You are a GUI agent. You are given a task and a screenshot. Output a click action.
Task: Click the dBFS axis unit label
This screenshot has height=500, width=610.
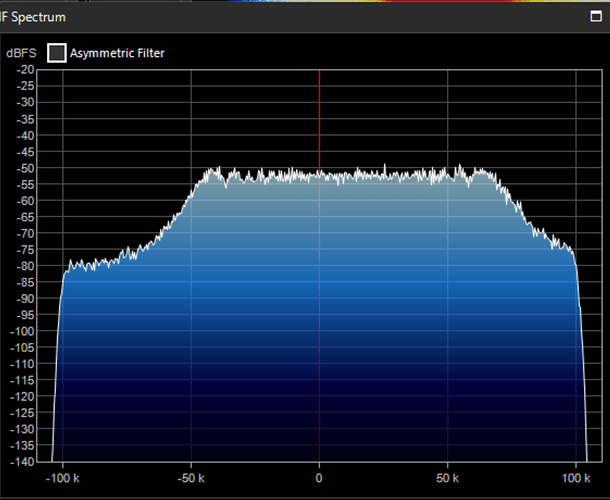coord(22,53)
